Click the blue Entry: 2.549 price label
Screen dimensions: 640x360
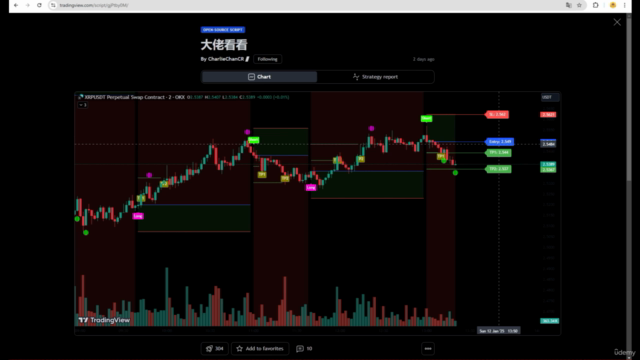[499, 142]
